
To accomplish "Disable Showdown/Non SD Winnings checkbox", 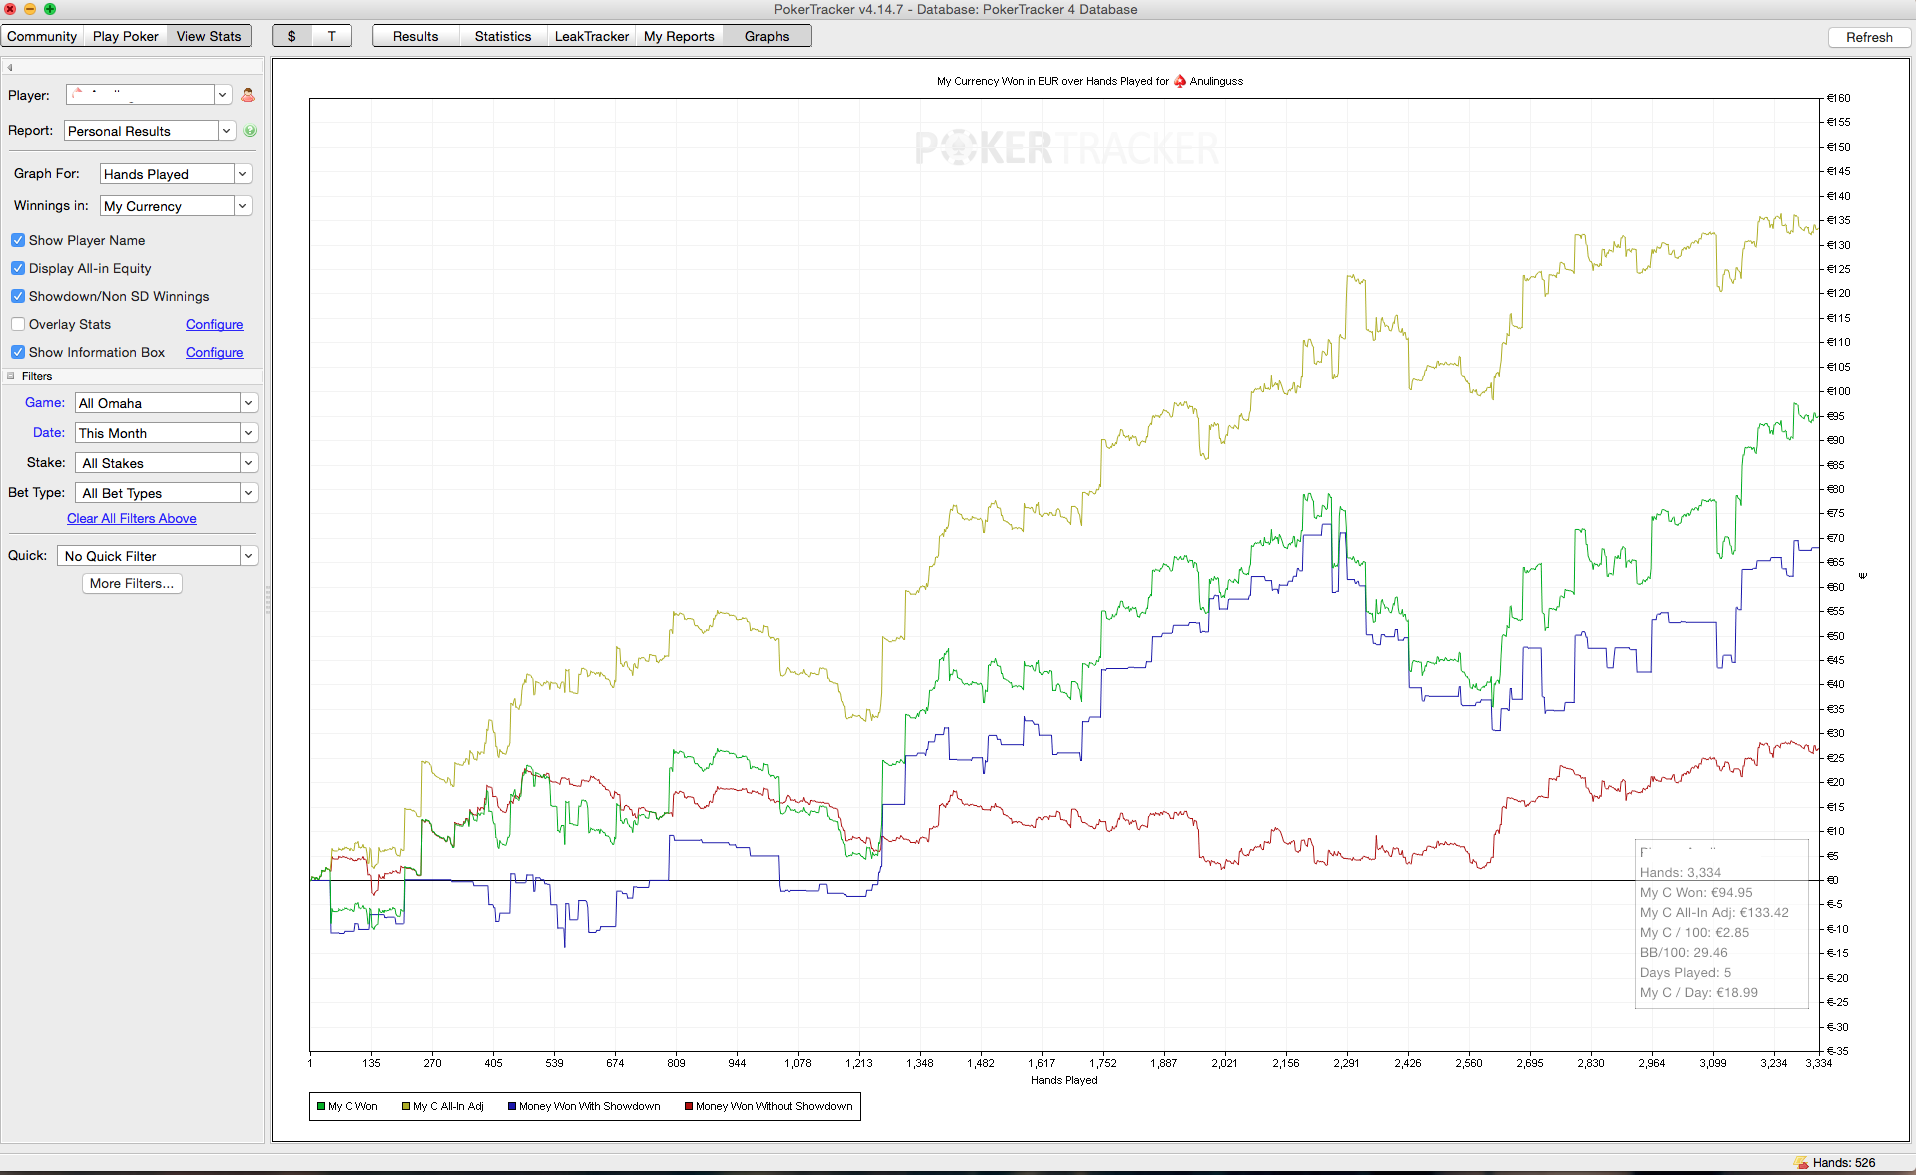I will point(18,296).
